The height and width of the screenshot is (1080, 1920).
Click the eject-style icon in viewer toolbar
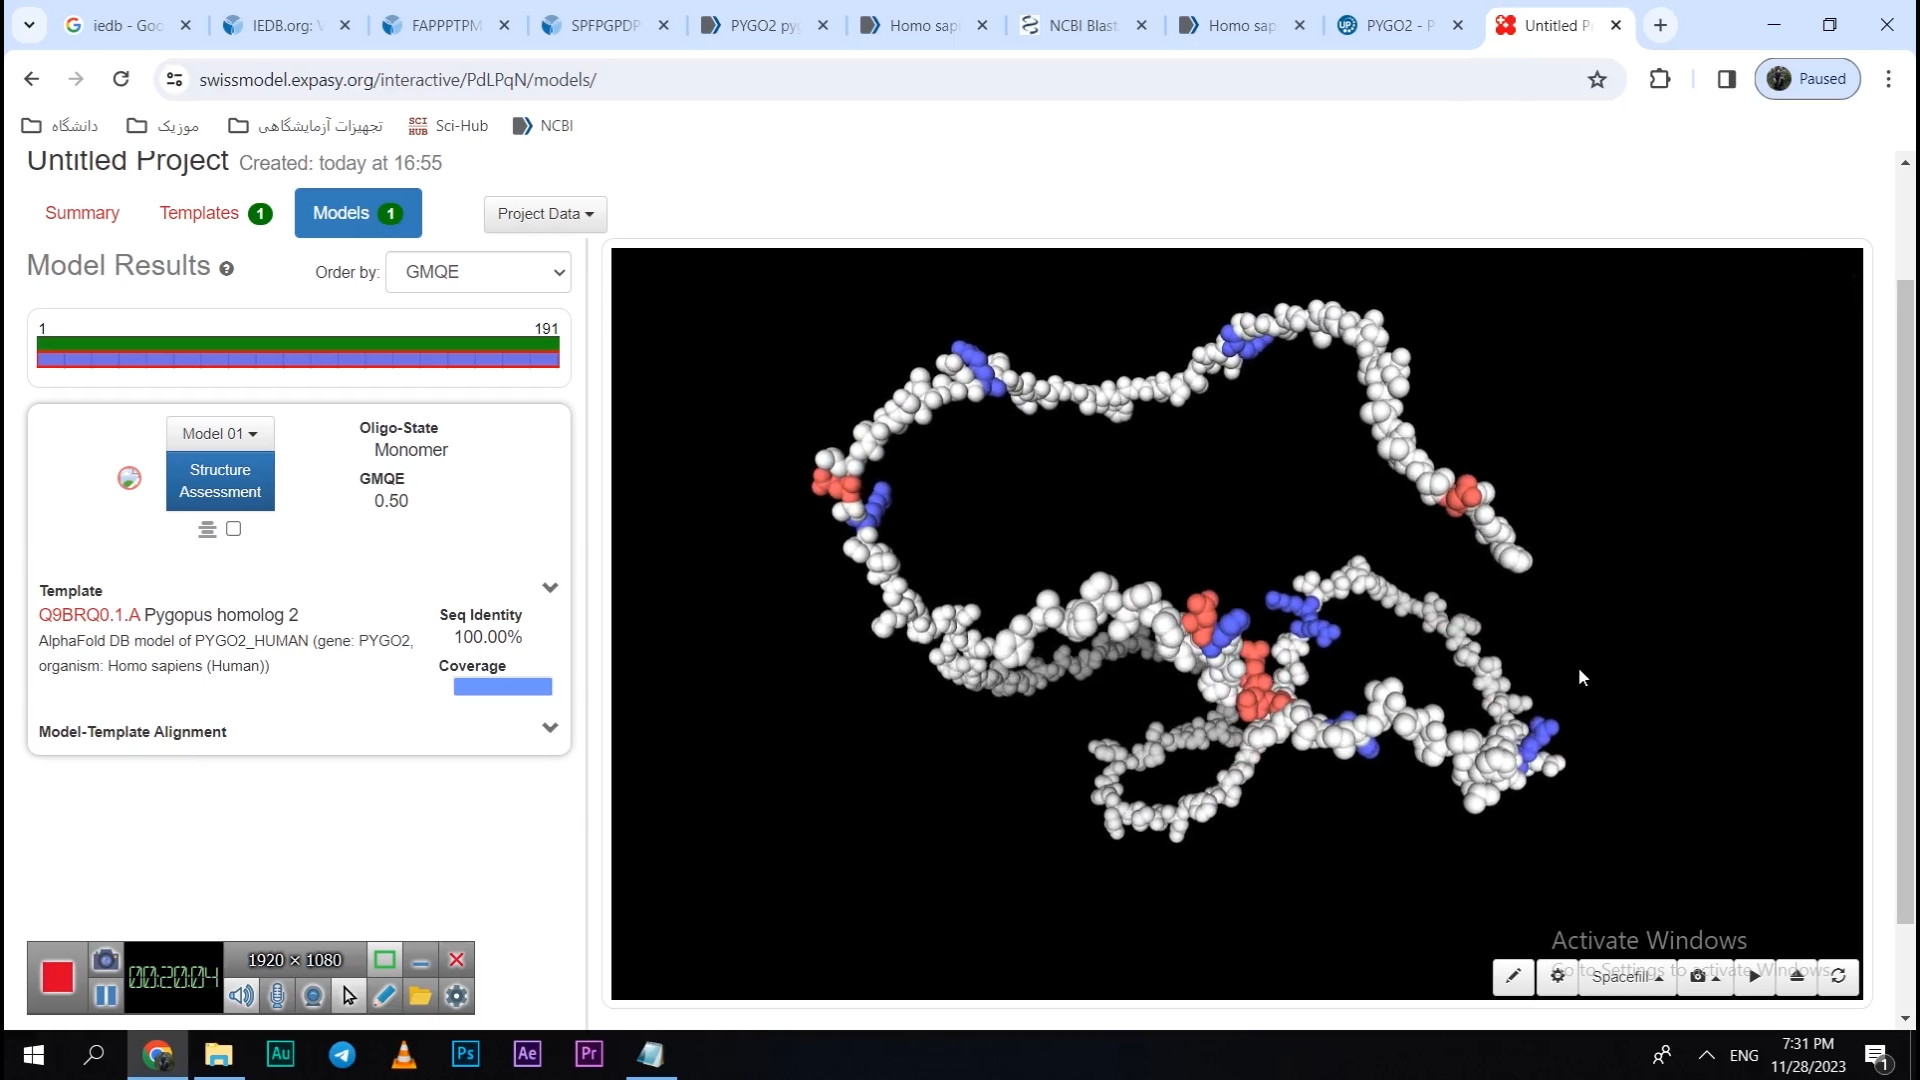(1796, 976)
